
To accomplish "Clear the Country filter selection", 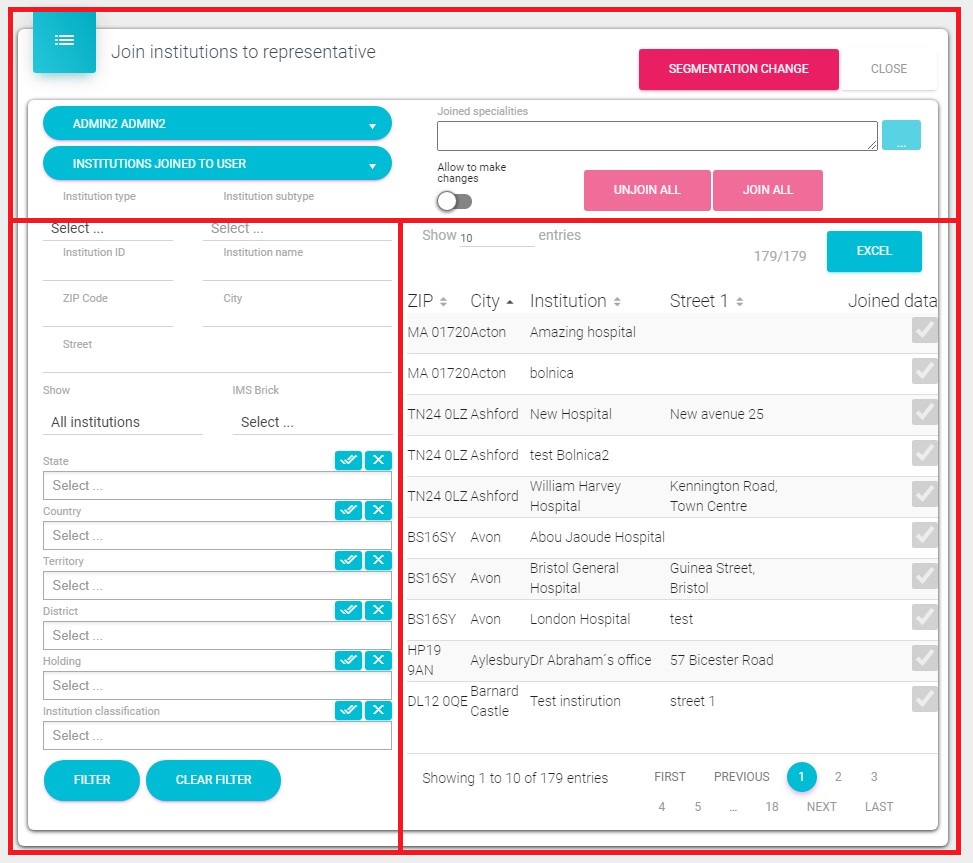I will pyautogui.click(x=378, y=510).
